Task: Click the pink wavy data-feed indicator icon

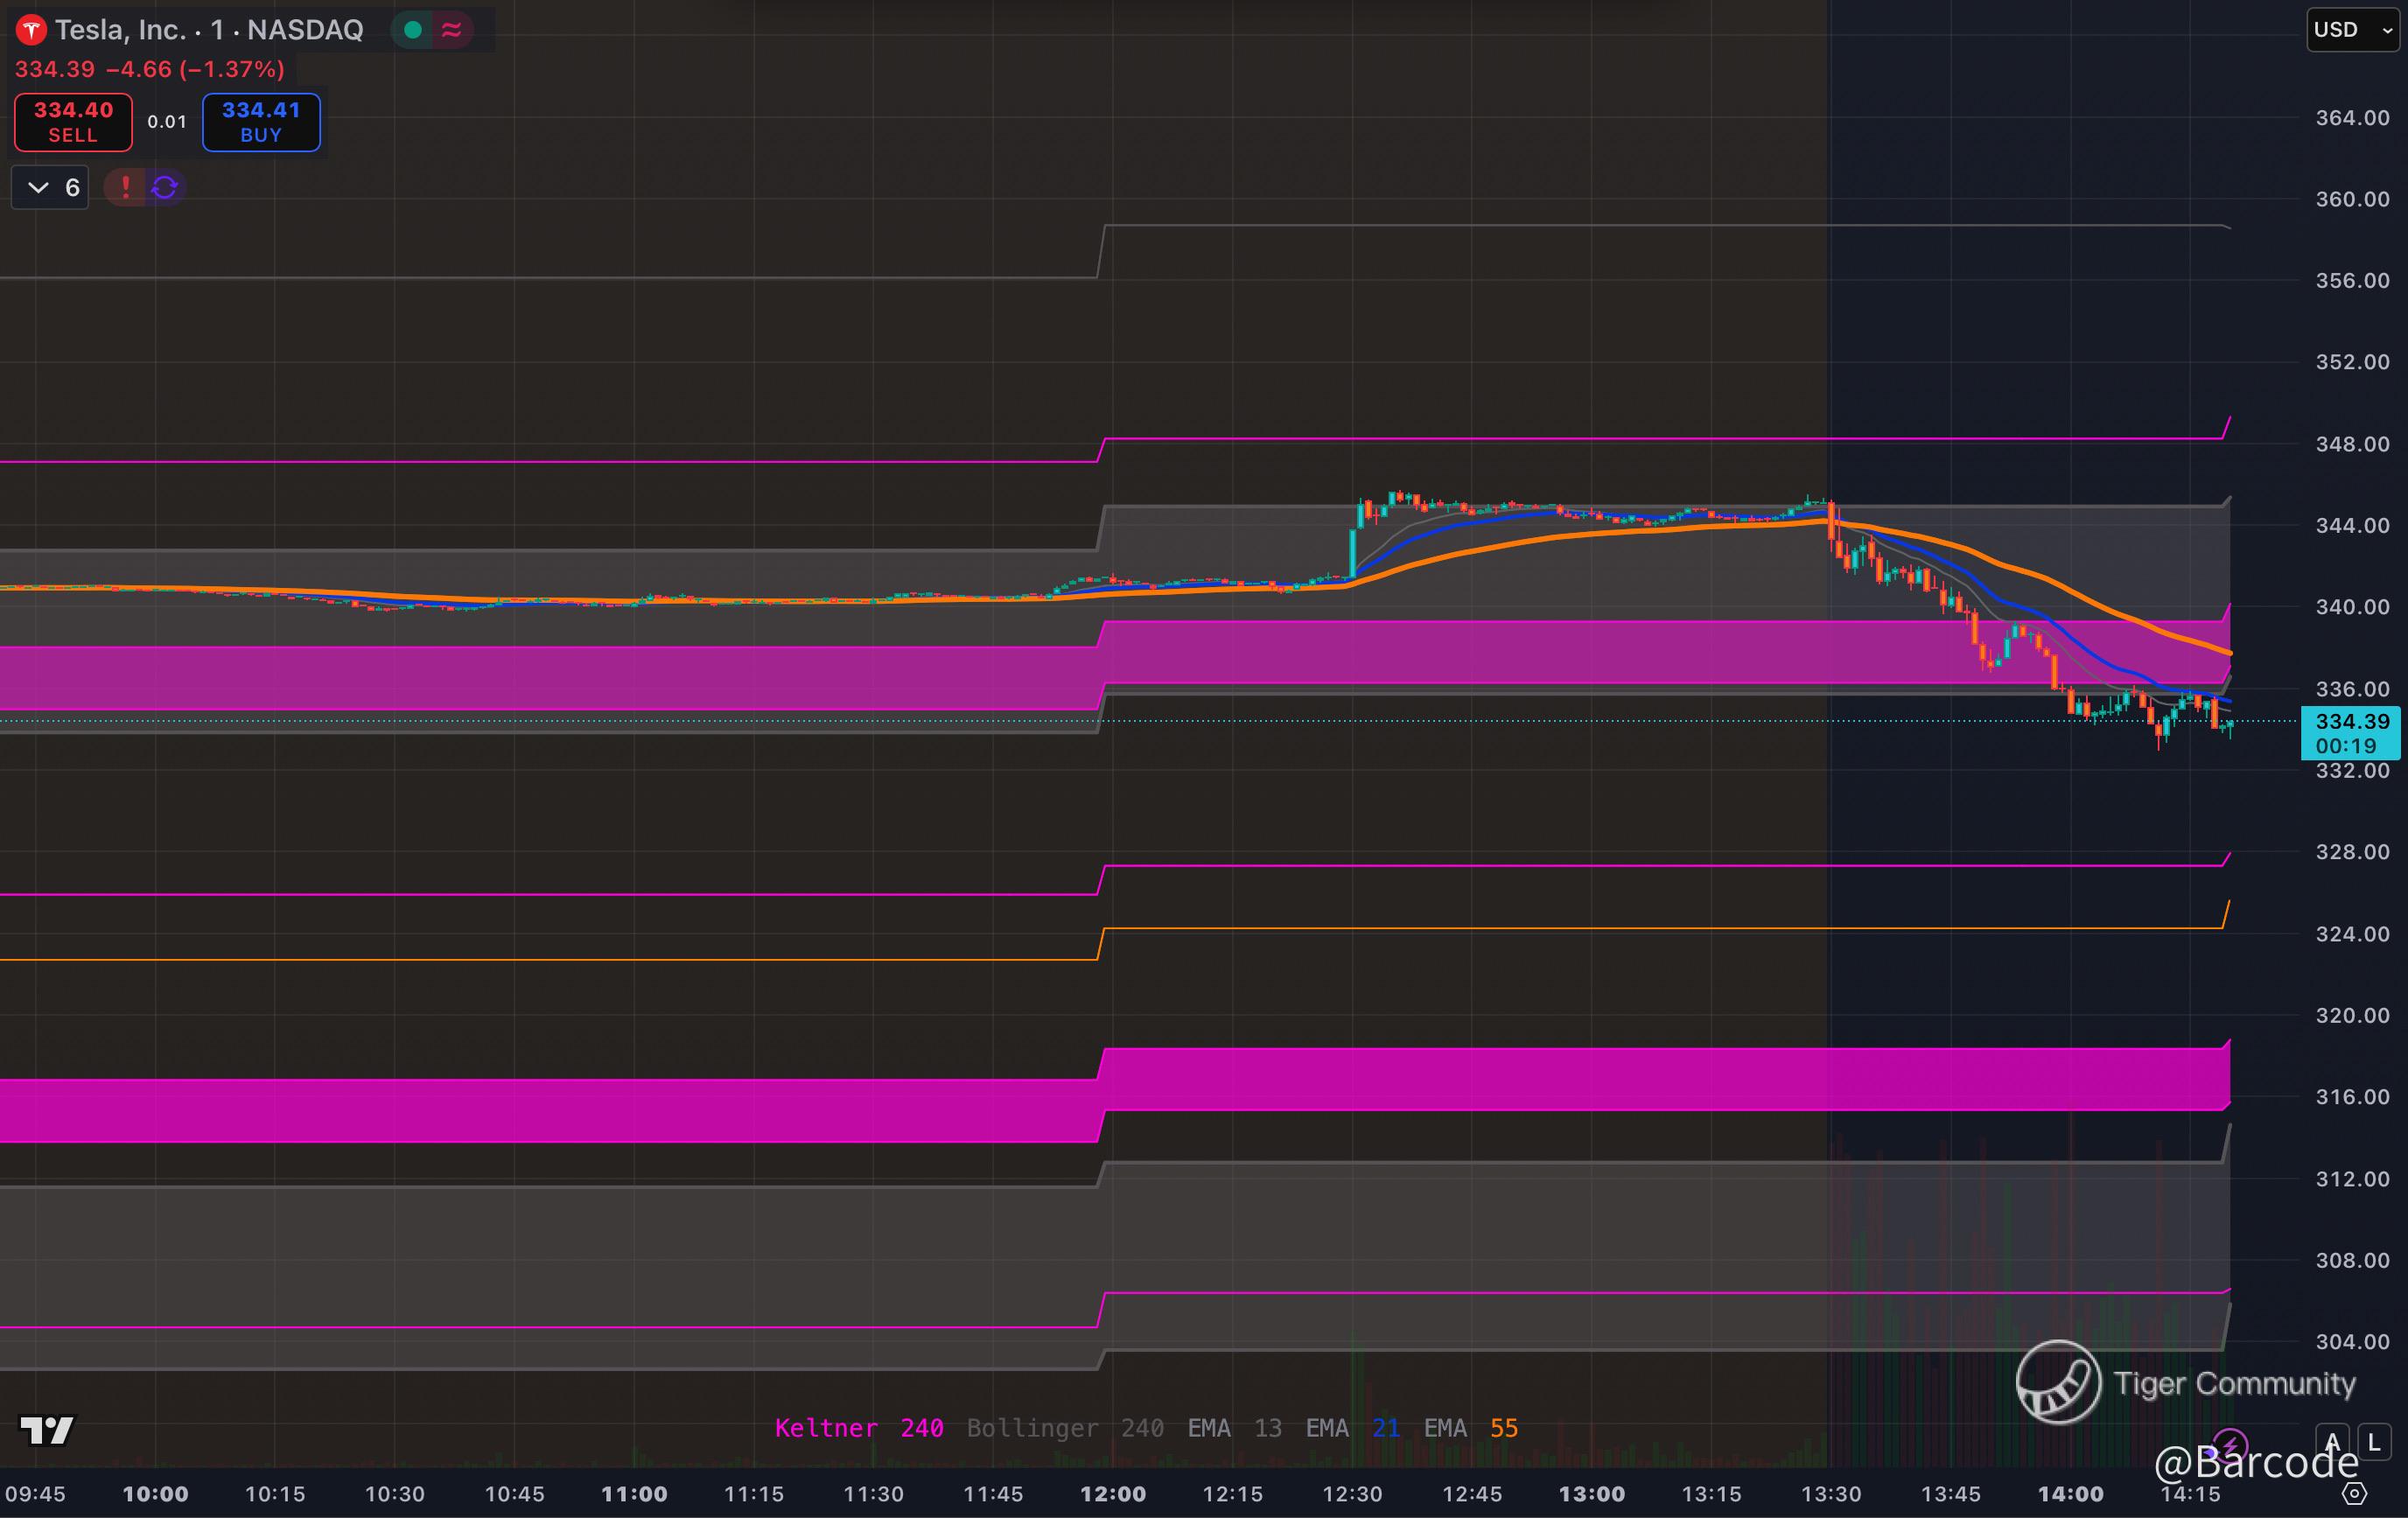Action: (452, 30)
